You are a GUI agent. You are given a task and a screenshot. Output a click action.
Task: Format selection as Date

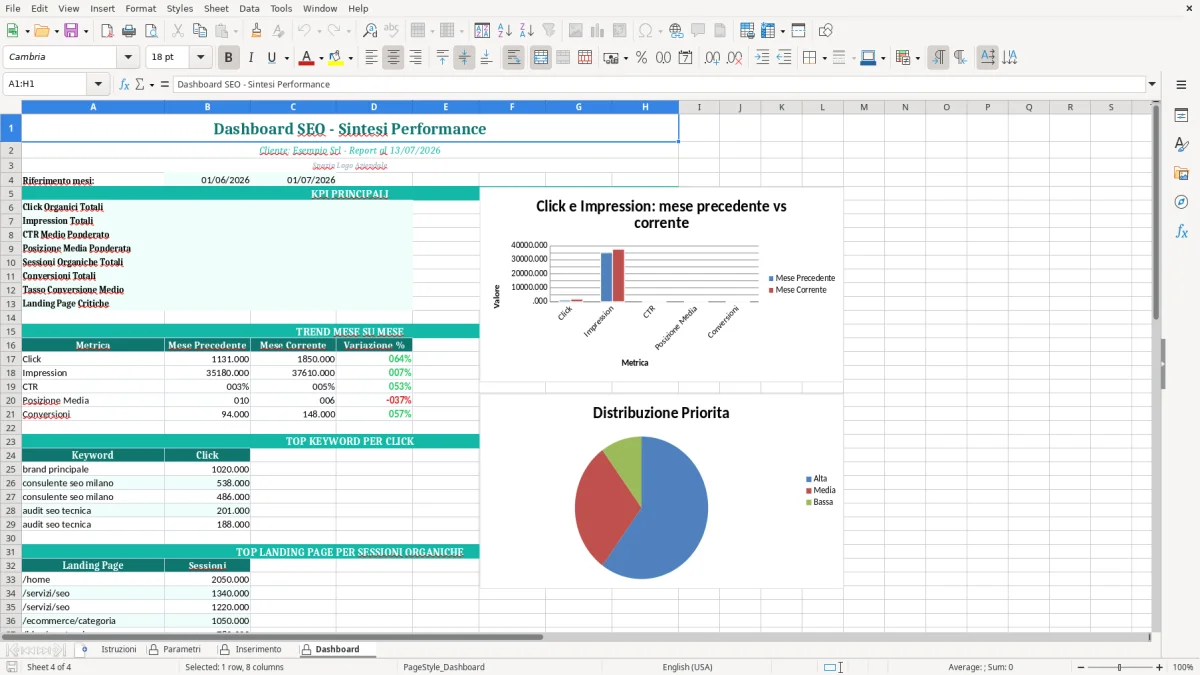tap(685, 58)
